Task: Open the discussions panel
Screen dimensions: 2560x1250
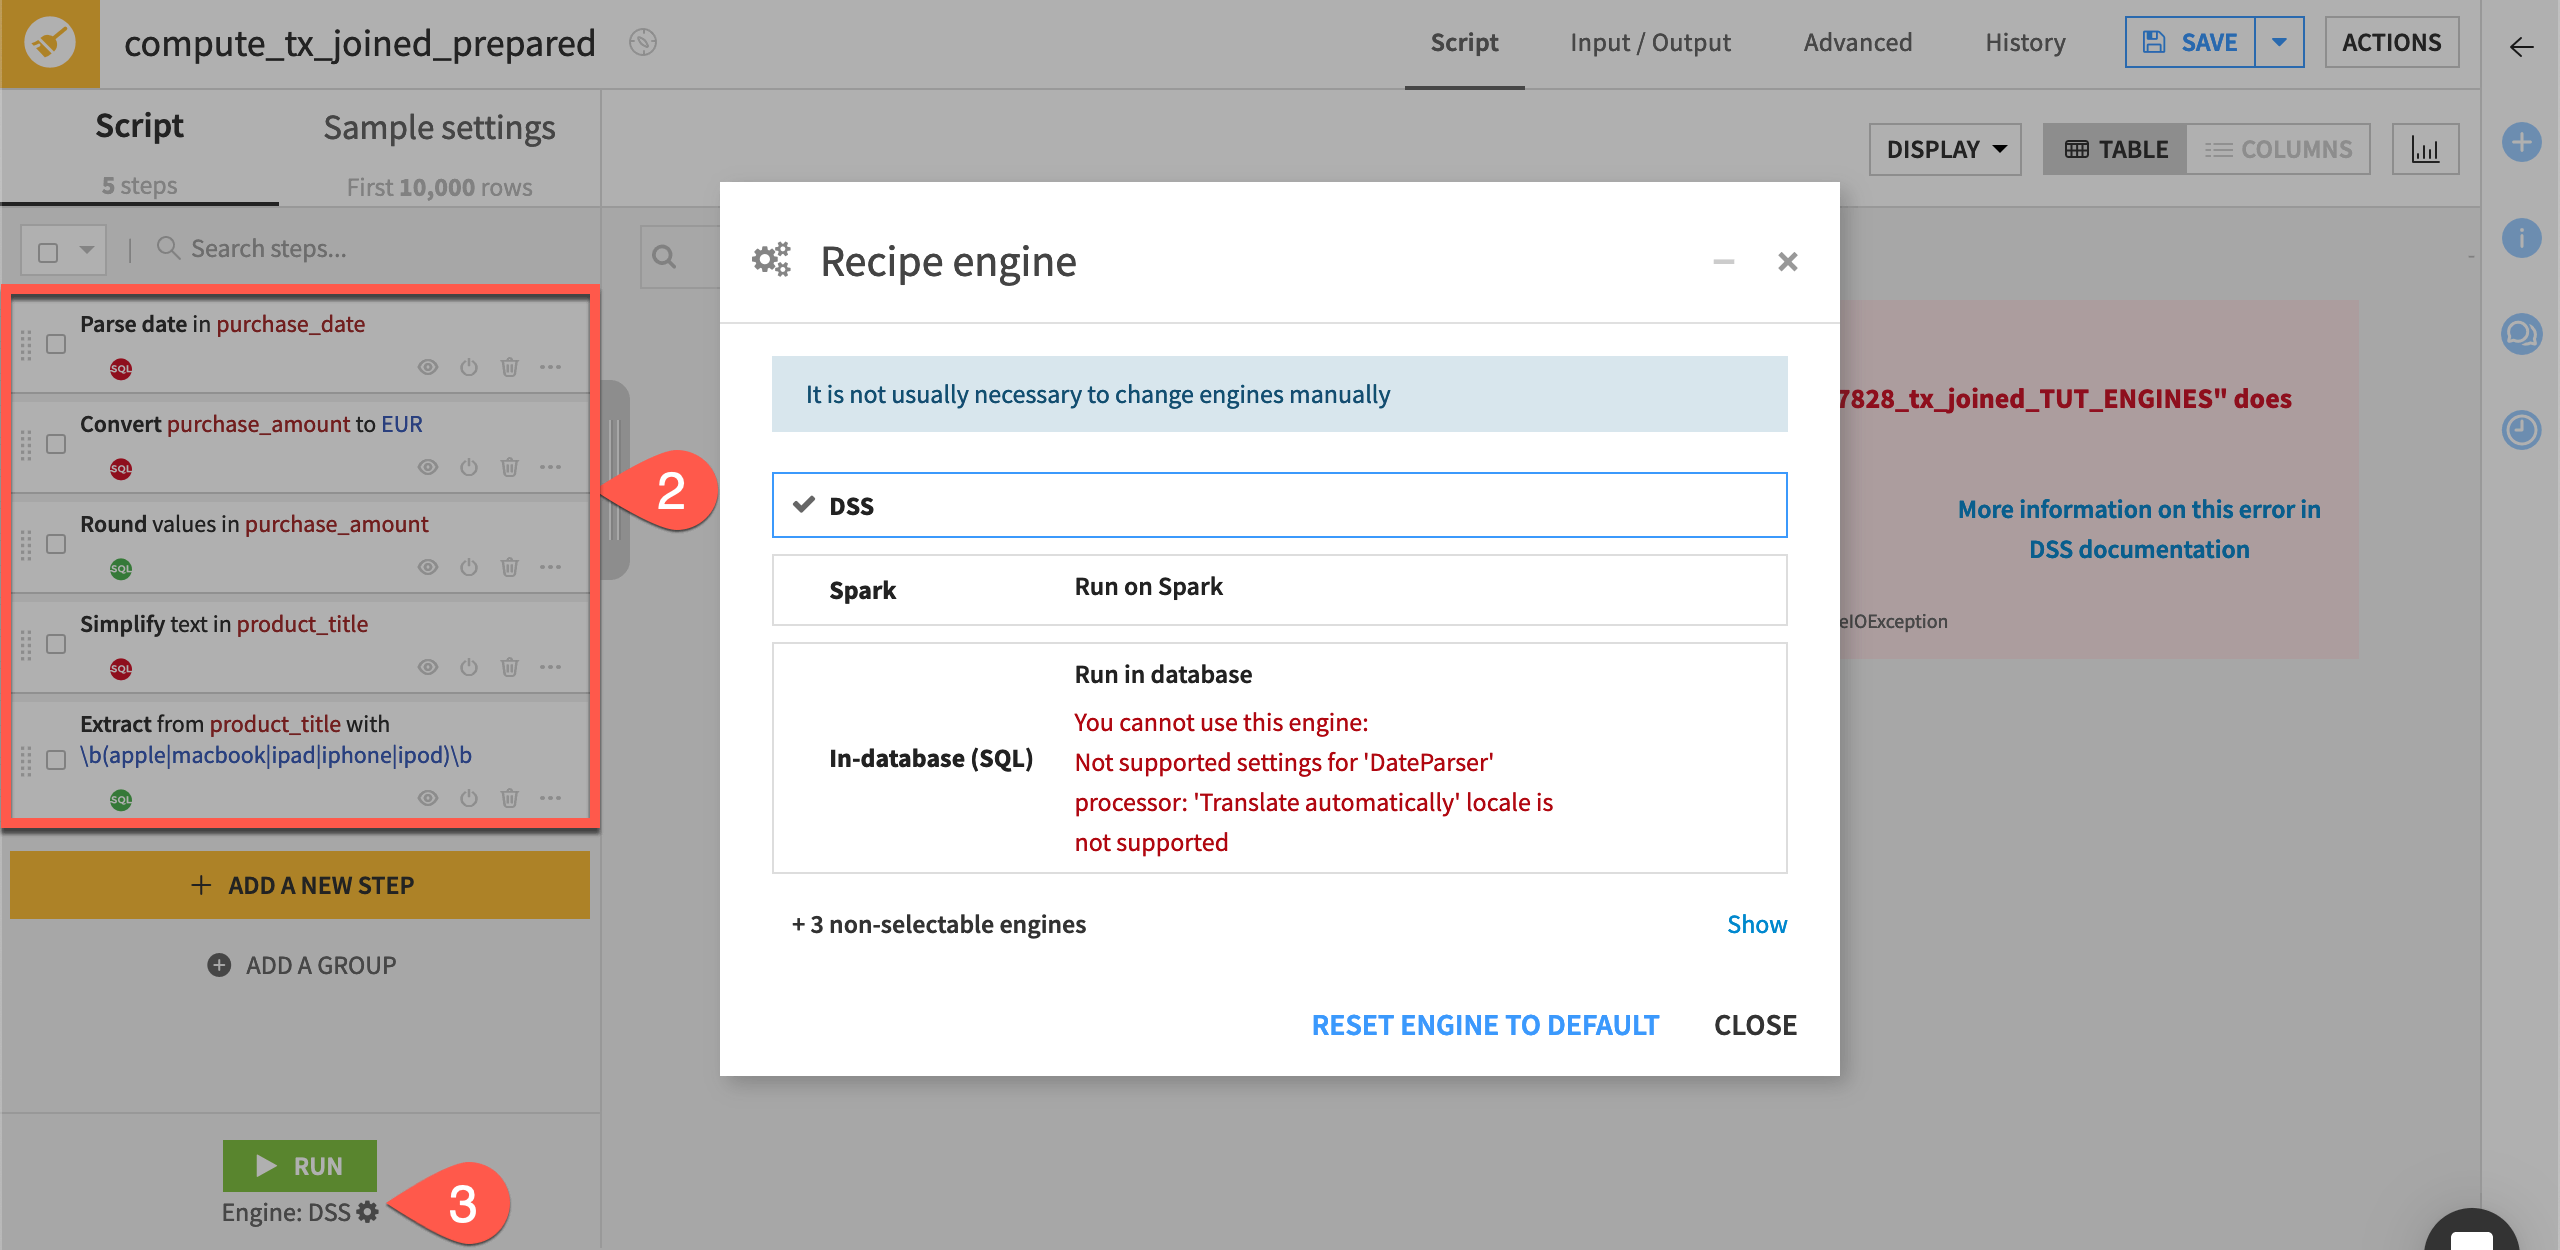Action: [x=2522, y=333]
